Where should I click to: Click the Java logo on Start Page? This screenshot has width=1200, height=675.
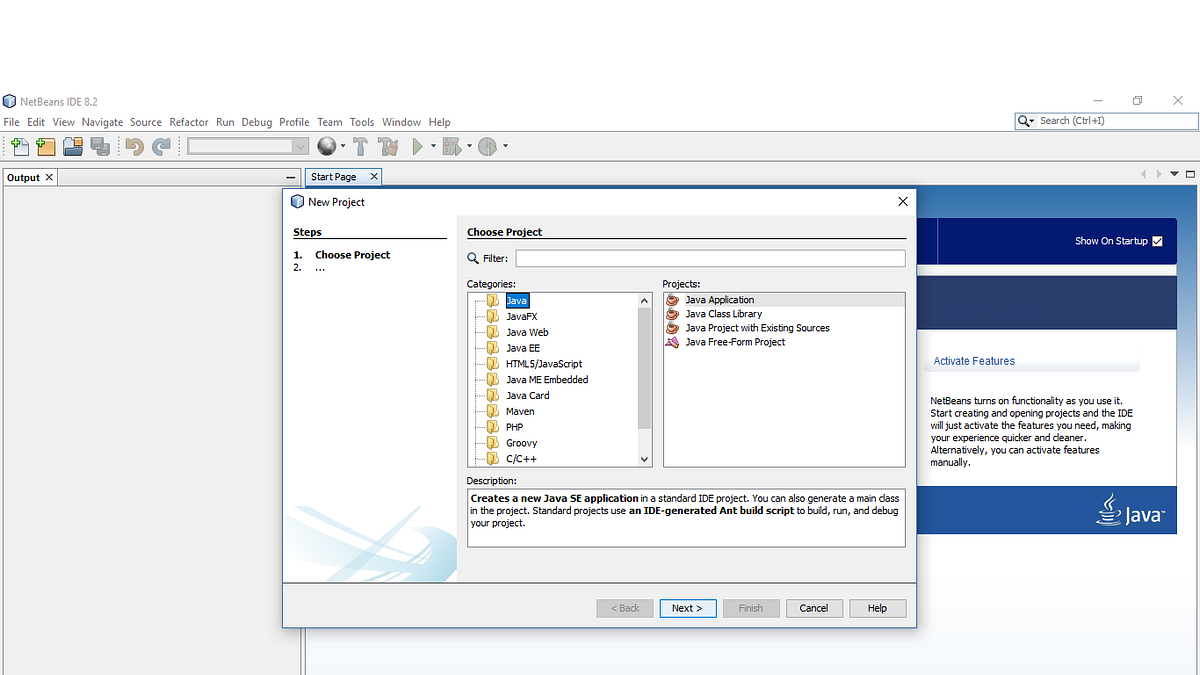[1131, 509]
